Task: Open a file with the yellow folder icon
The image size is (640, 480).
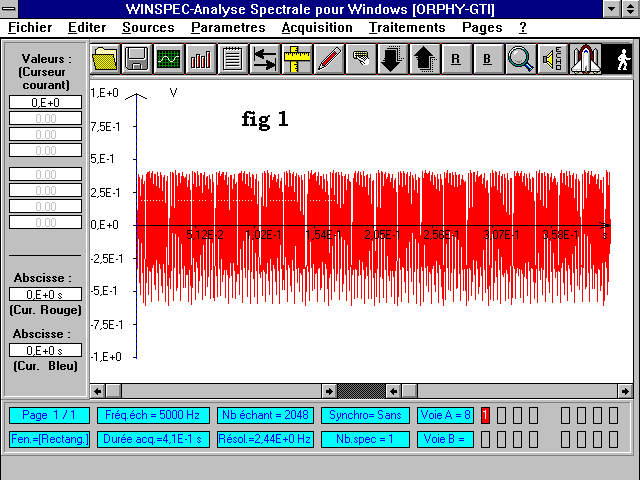Action: point(105,59)
